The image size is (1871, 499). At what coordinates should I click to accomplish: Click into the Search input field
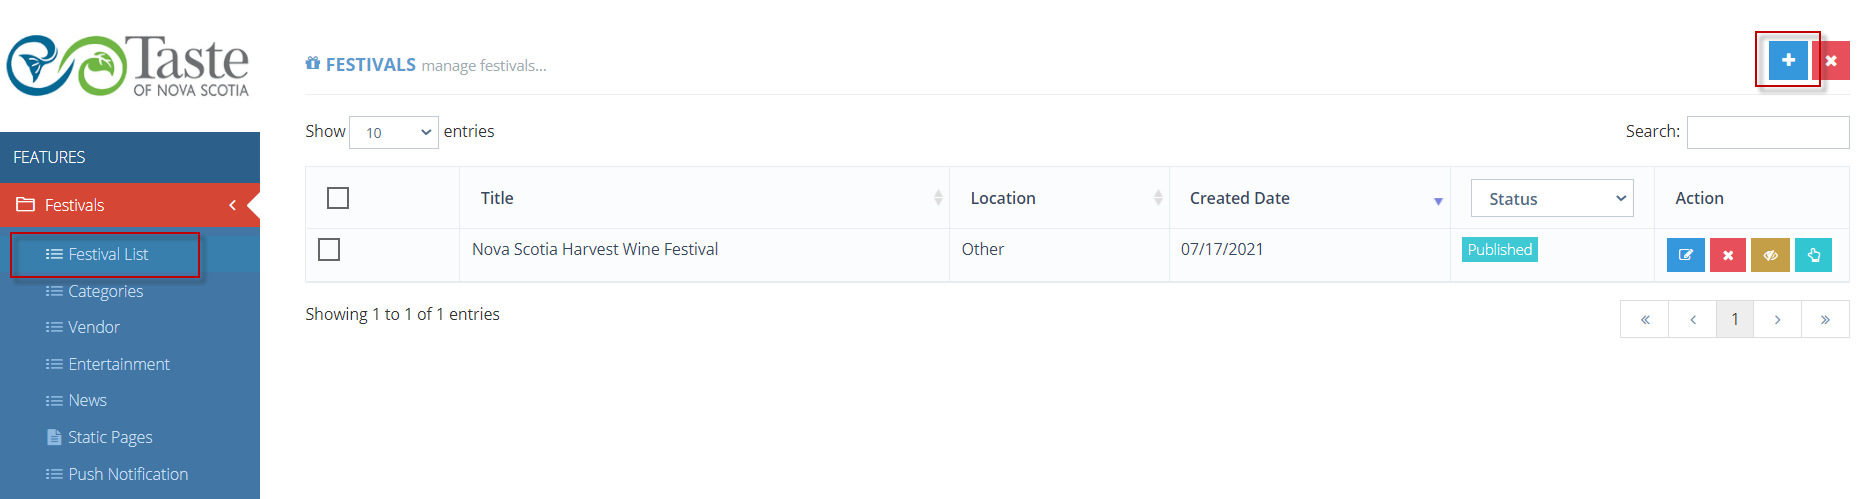pyautogui.click(x=1768, y=132)
